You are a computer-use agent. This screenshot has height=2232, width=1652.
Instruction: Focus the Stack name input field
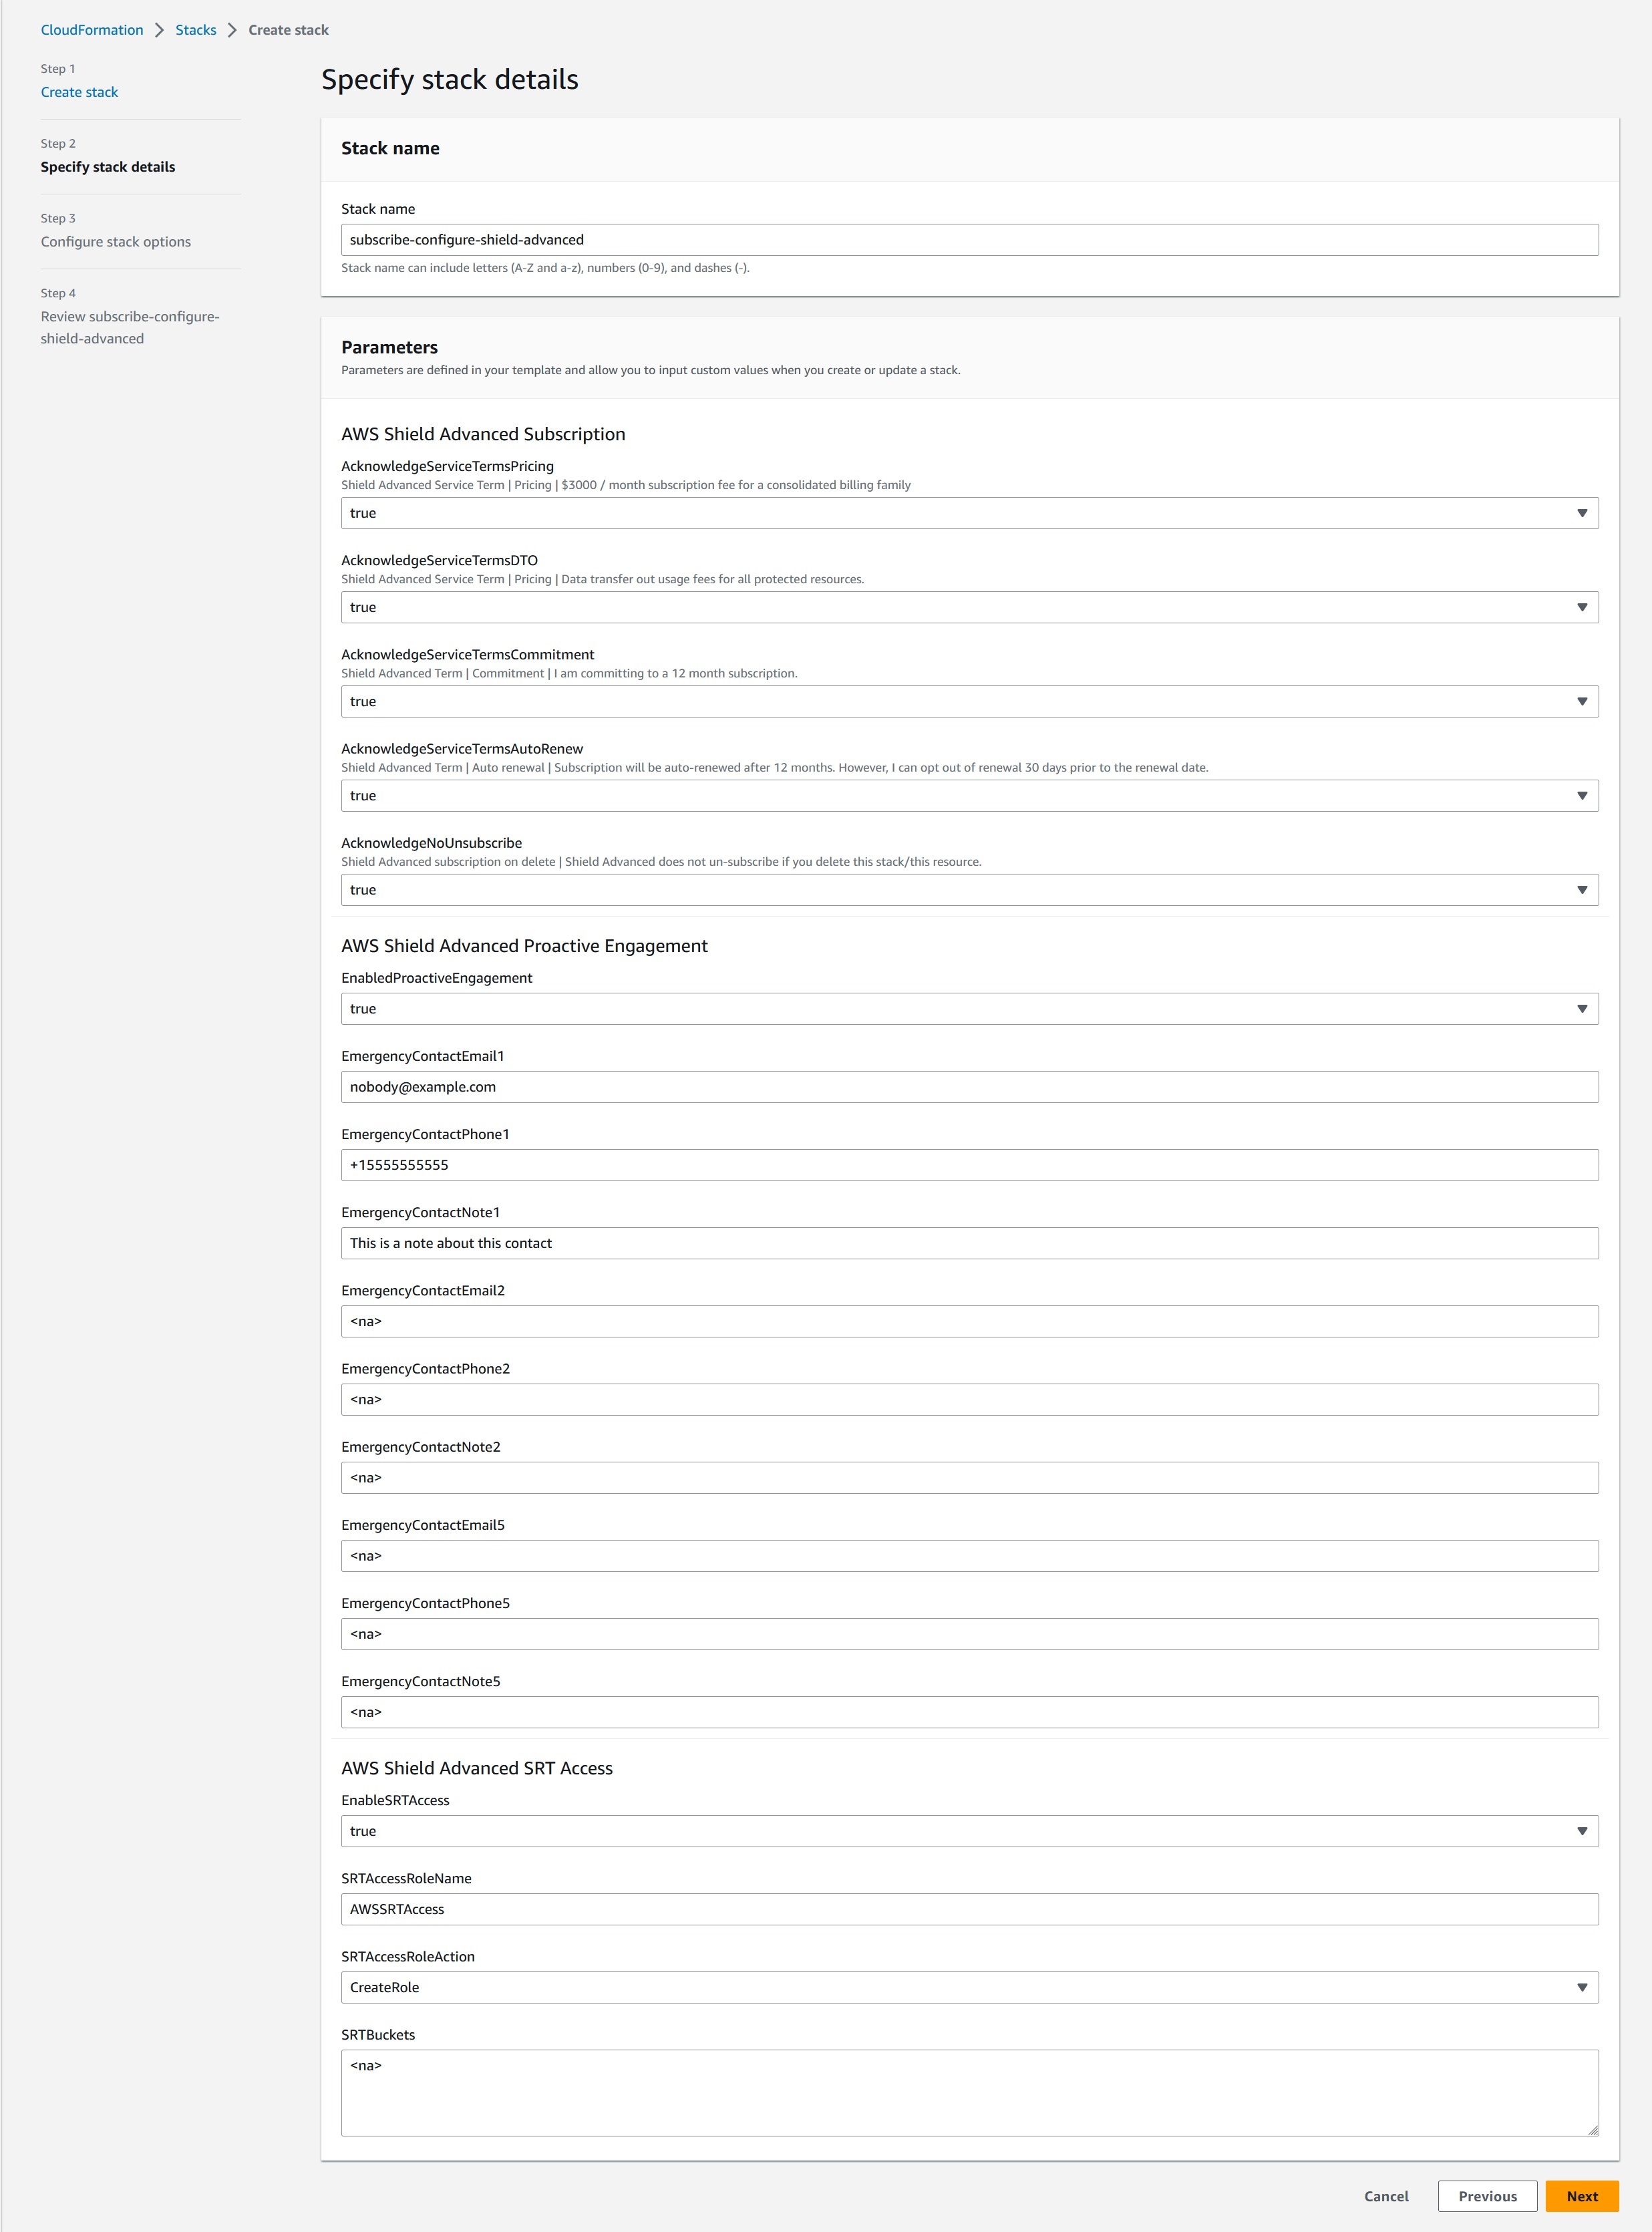point(969,240)
